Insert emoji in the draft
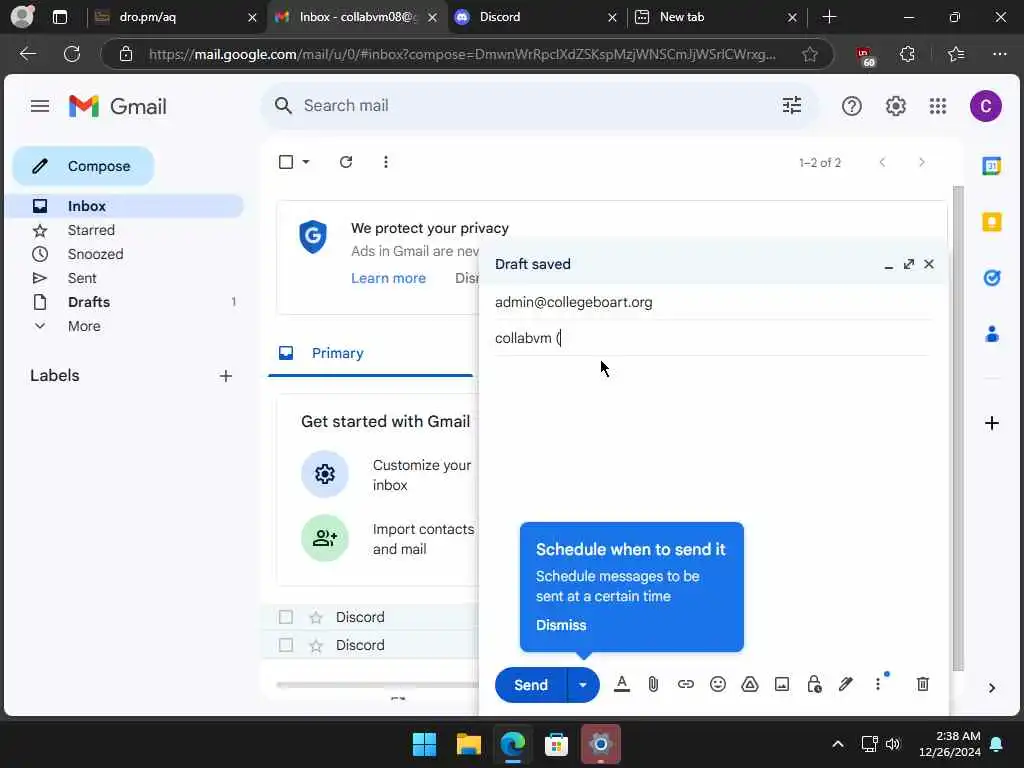The image size is (1024, 768). [x=718, y=684]
